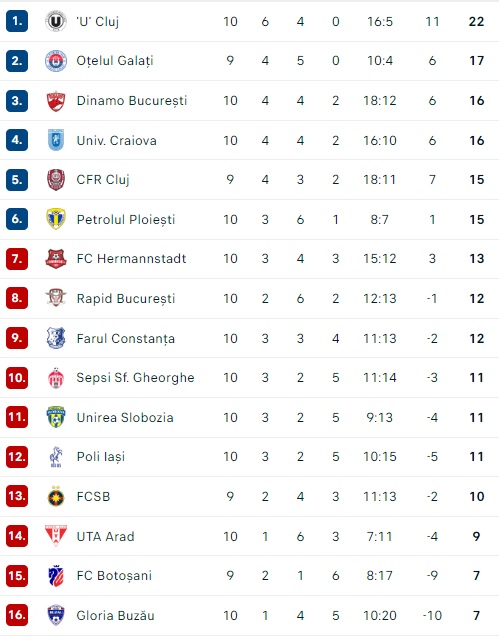Click the blue rank 1 position badge
Screen dimensions: 499x637
coord(17,21)
